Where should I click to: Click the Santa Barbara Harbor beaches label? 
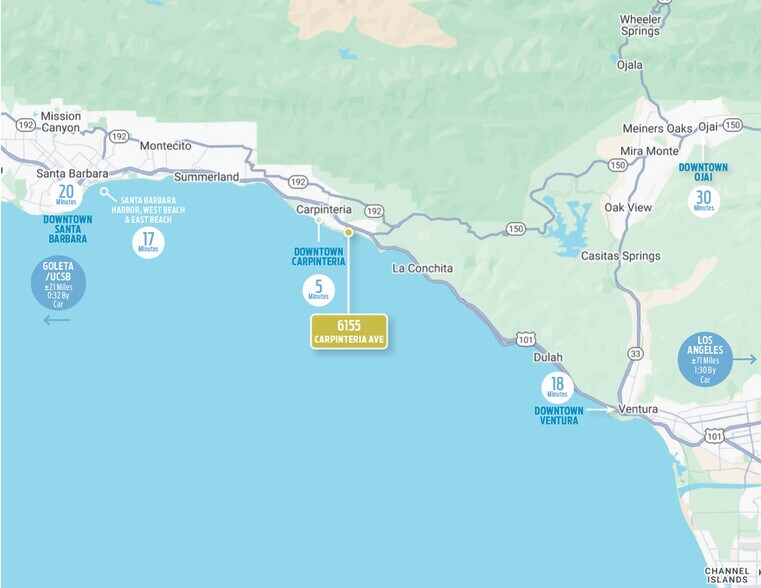[x=148, y=210]
